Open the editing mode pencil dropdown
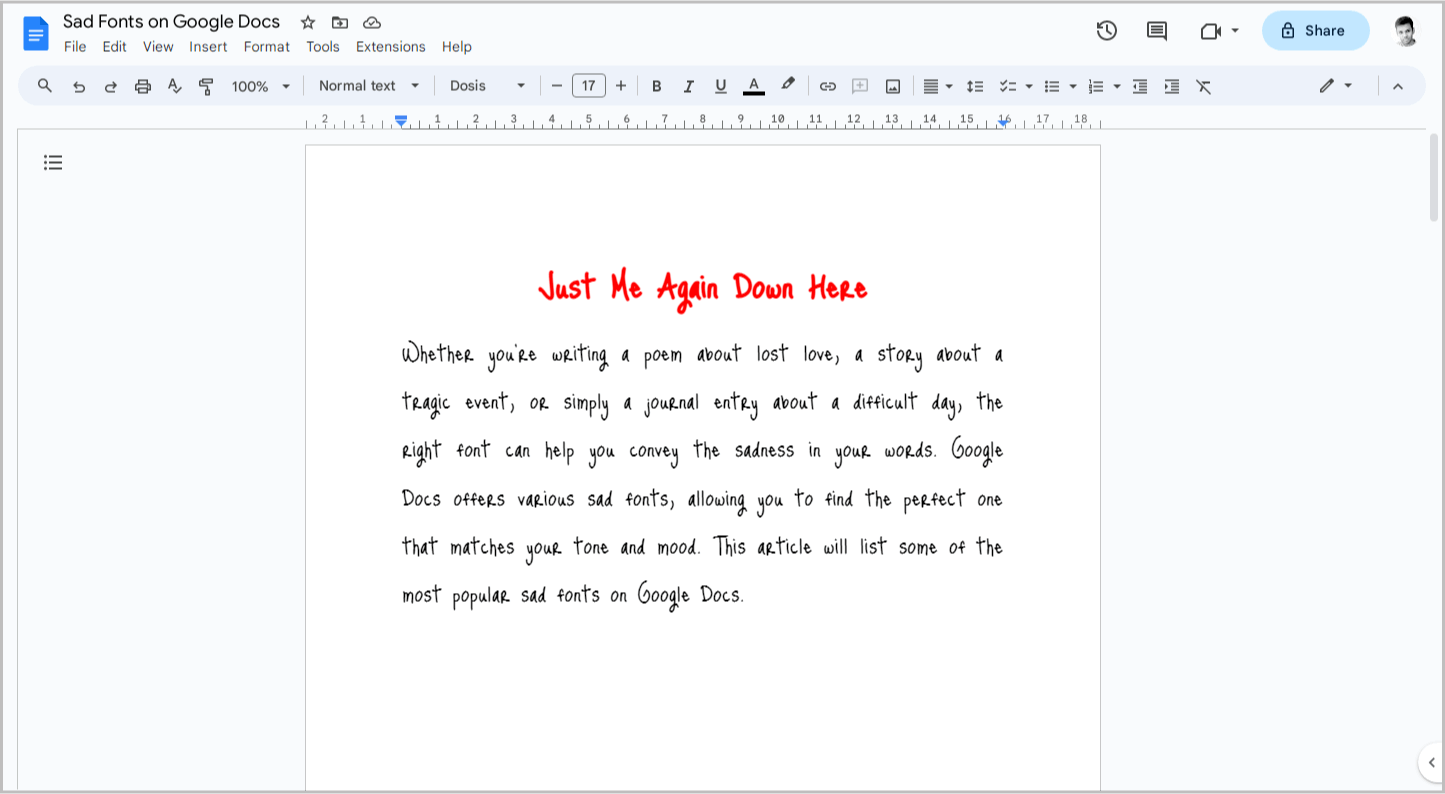This screenshot has height=794, width=1445. coord(1336,86)
